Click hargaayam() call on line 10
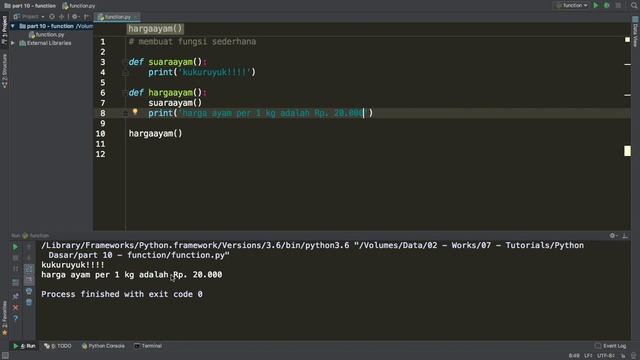Image resolution: width=640 pixels, height=360 pixels. pyautogui.click(x=156, y=133)
